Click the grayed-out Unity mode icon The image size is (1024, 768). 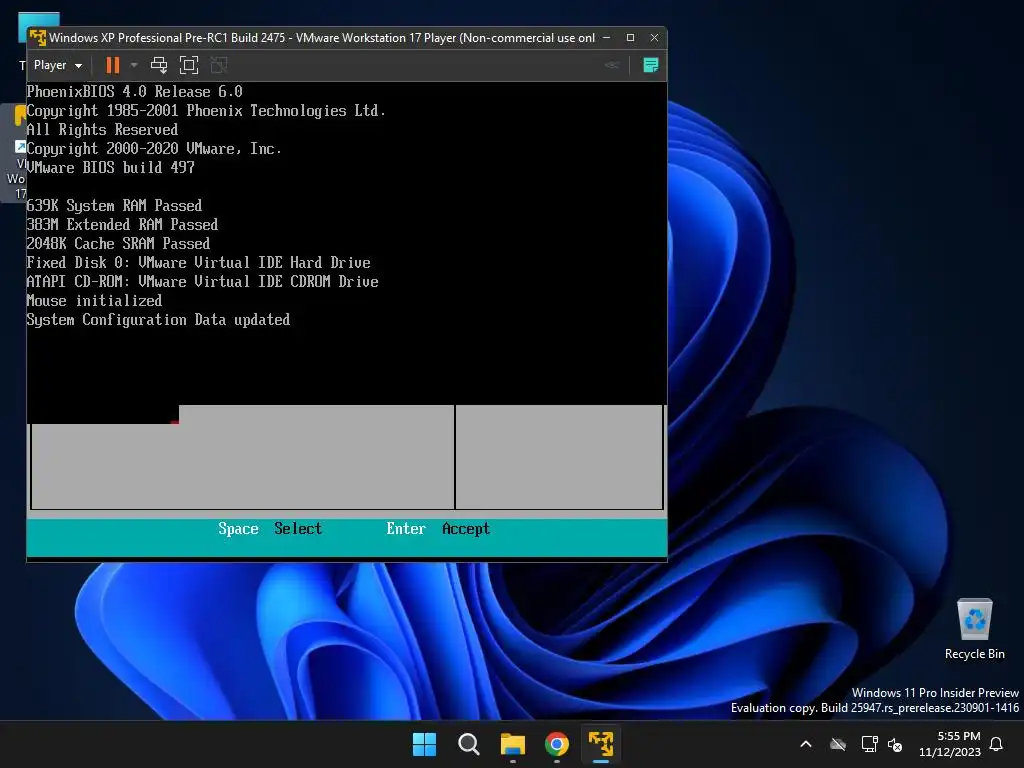[x=219, y=65]
